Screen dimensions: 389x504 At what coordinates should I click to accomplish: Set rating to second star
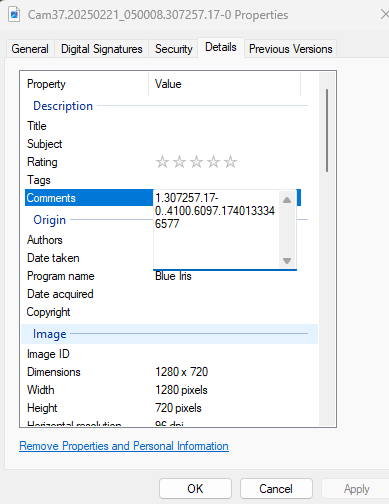click(179, 162)
